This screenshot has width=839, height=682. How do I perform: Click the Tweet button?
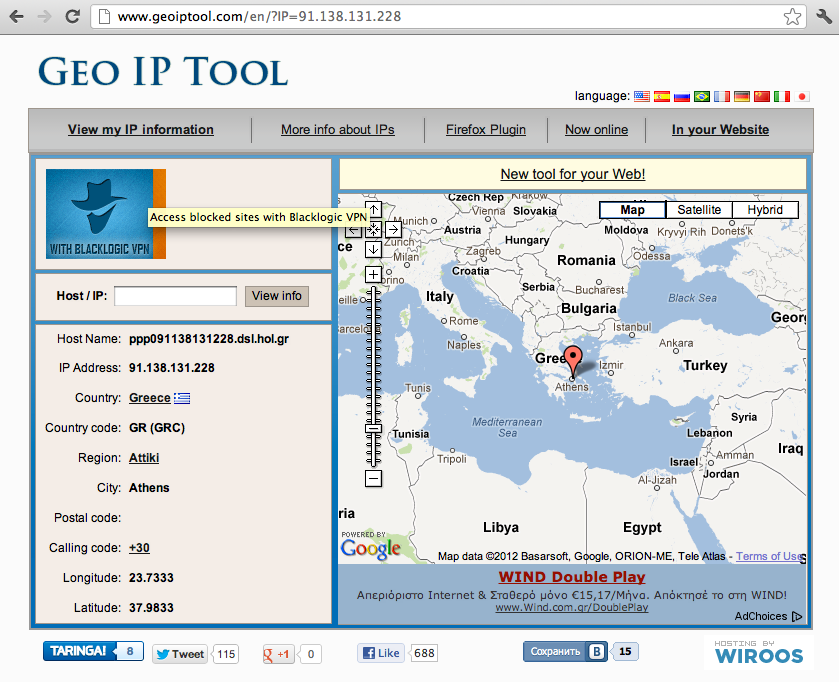point(180,654)
